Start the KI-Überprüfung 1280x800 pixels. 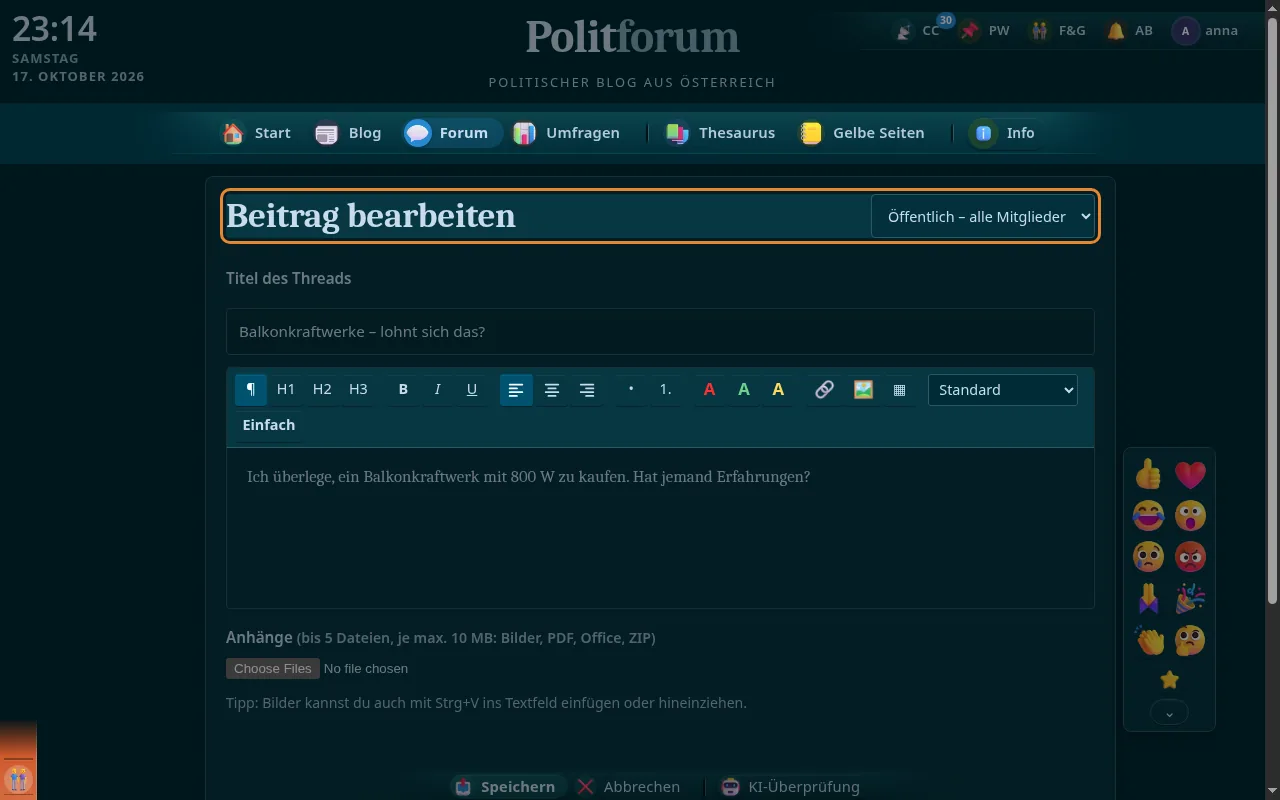point(791,787)
